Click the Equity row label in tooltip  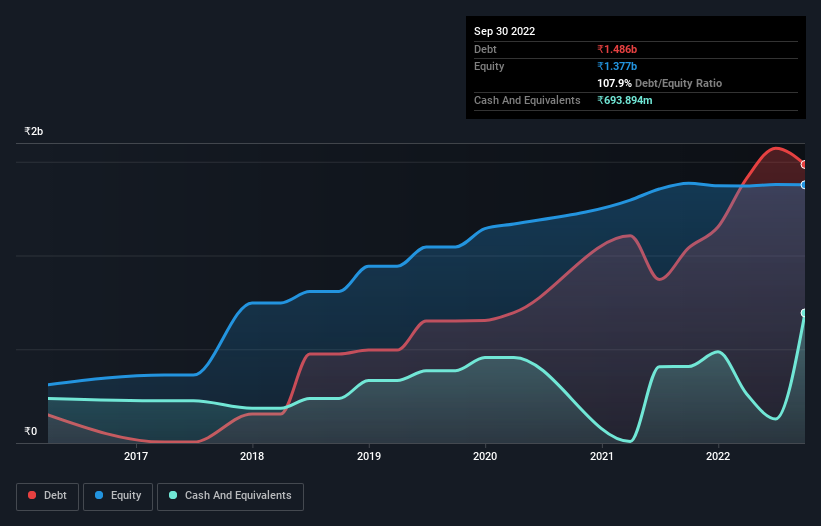pyautogui.click(x=489, y=66)
